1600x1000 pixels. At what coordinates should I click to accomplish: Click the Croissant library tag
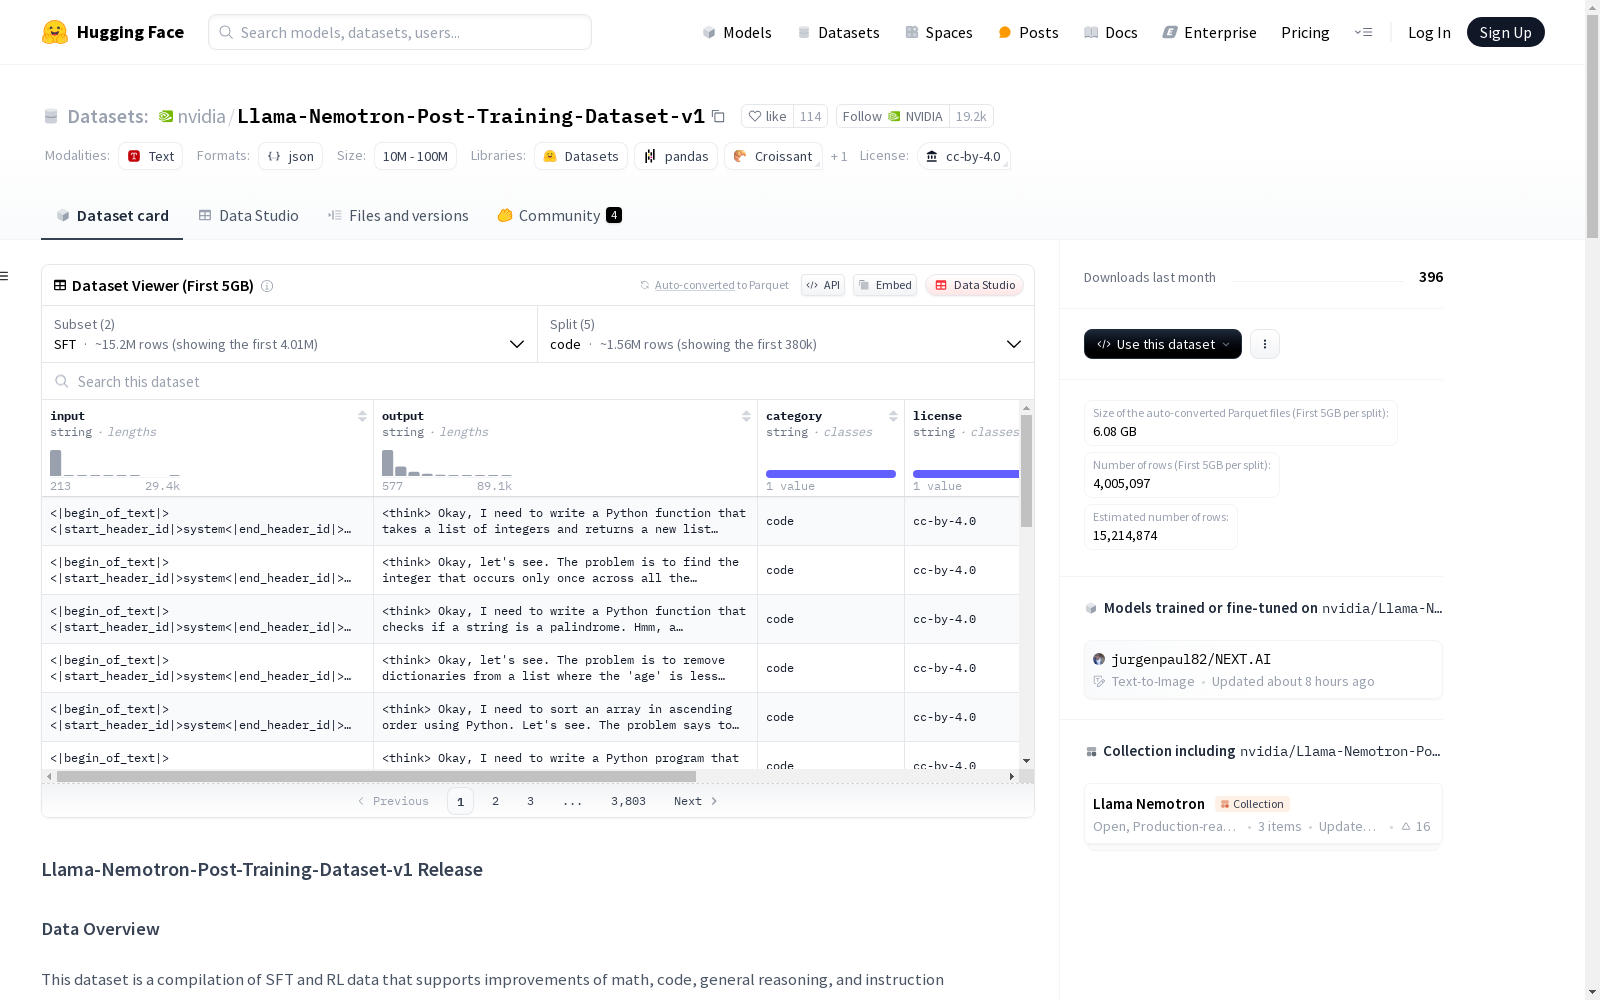click(x=773, y=156)
